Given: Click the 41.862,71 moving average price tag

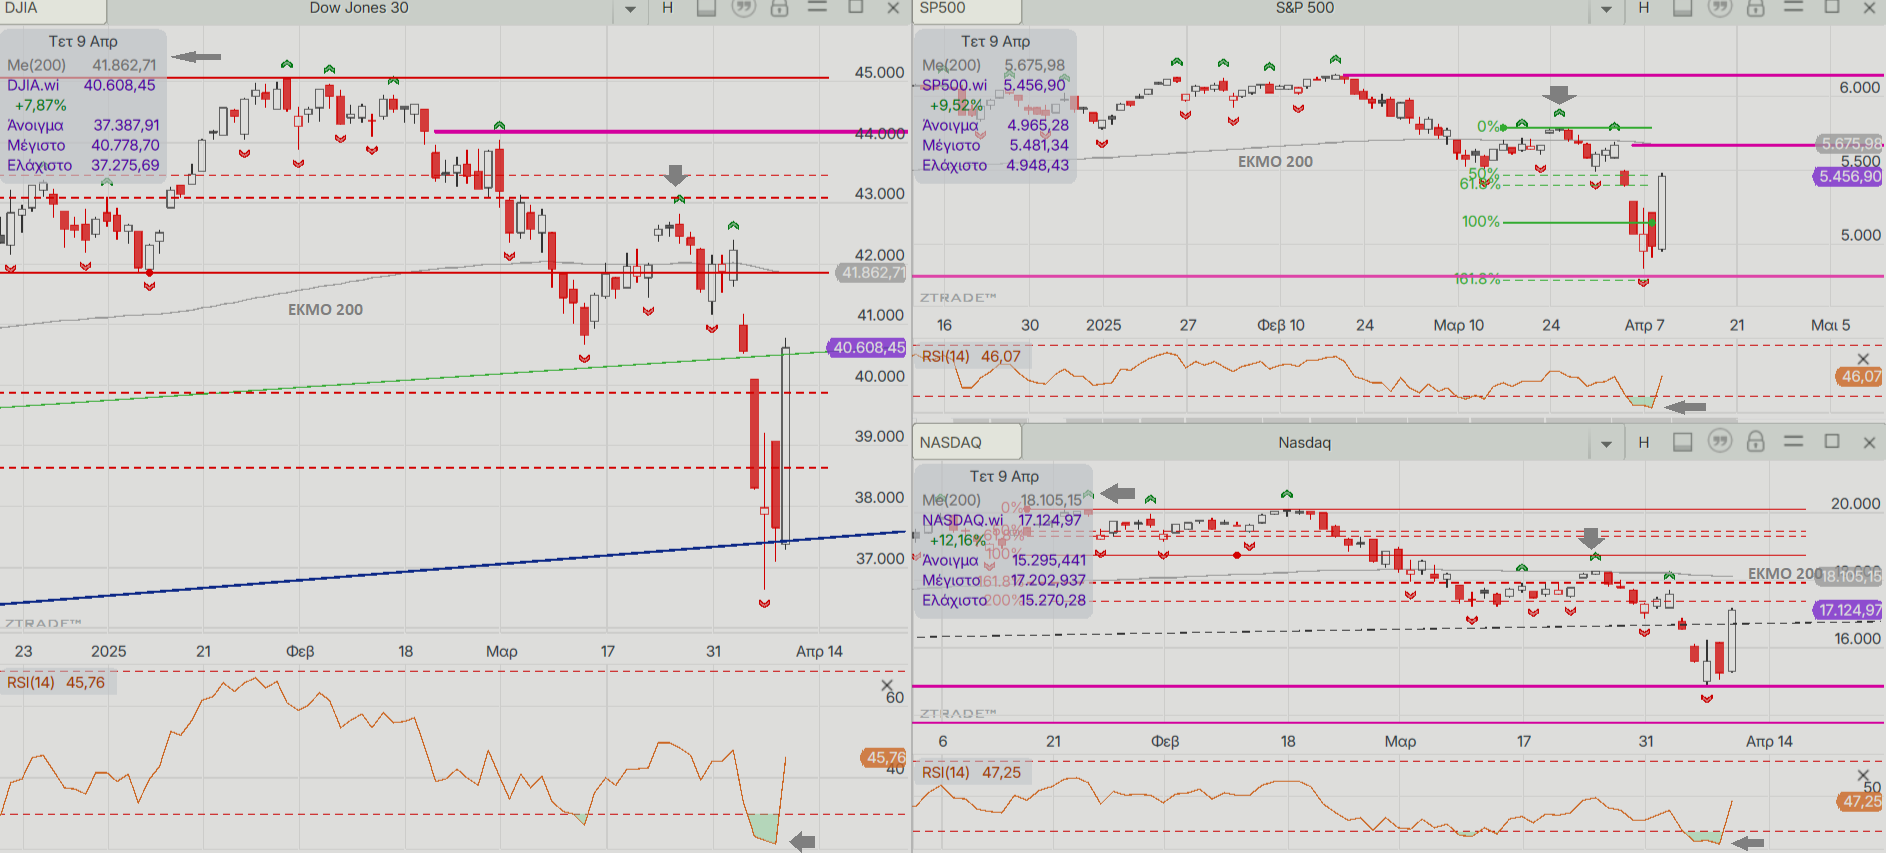Looking at the screenshot, I should (872, 272).
